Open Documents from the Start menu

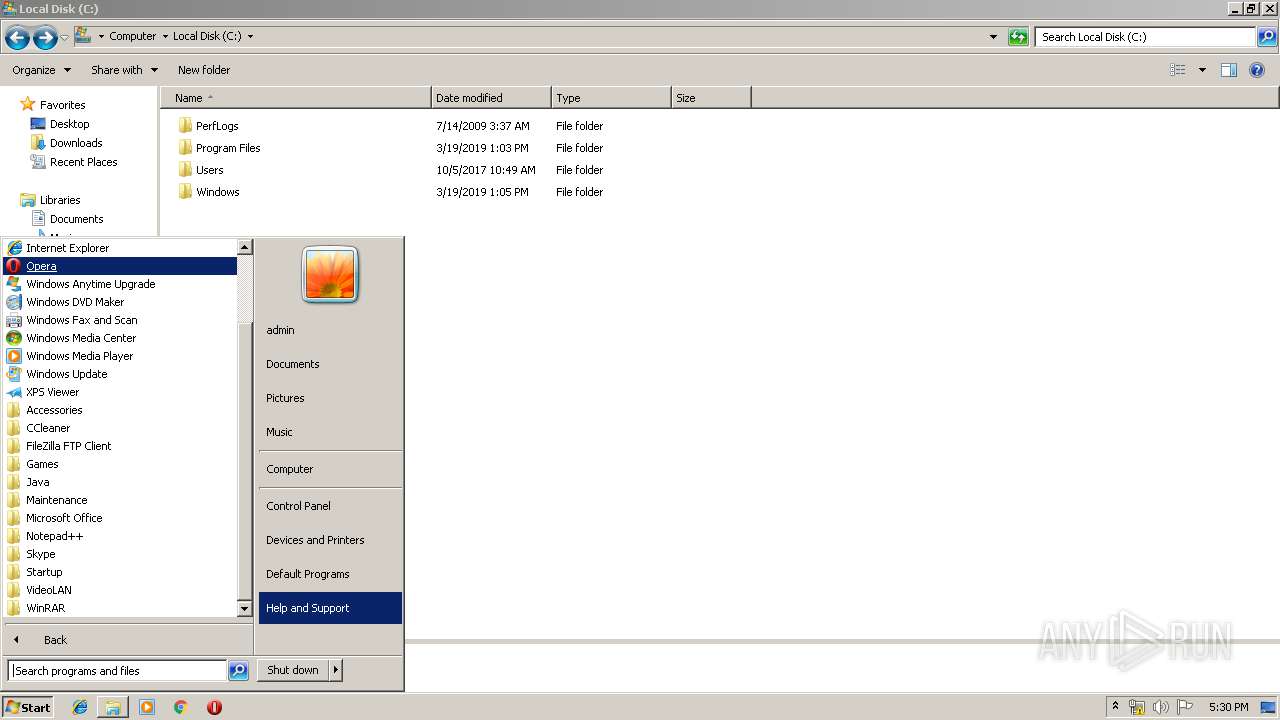click(330, 364)
